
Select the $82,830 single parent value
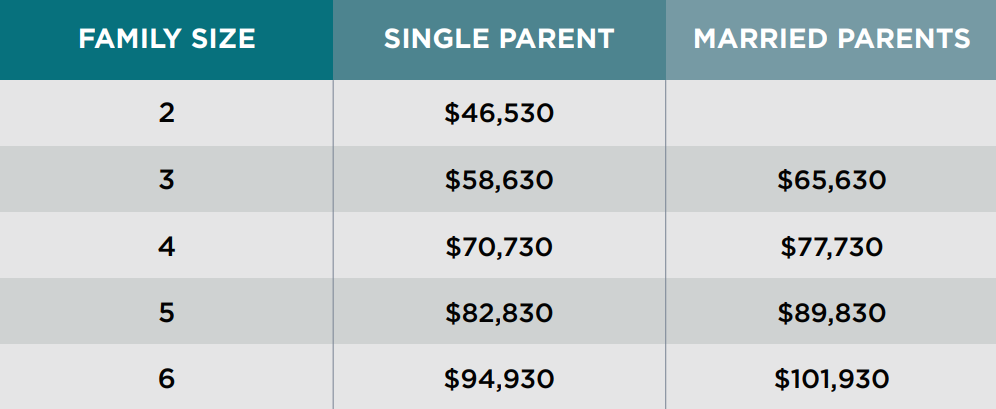499,312
